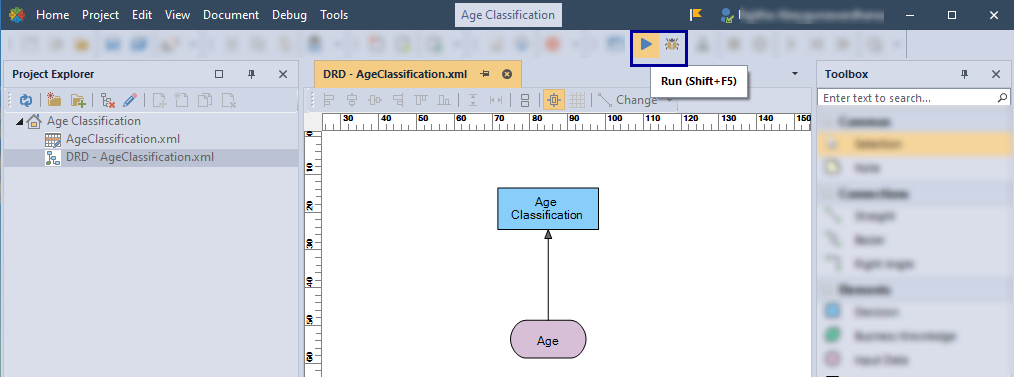Toggle snap to center alignment
The height and width of the screenshot is (377, 1014).
click(x=553, y=100)
